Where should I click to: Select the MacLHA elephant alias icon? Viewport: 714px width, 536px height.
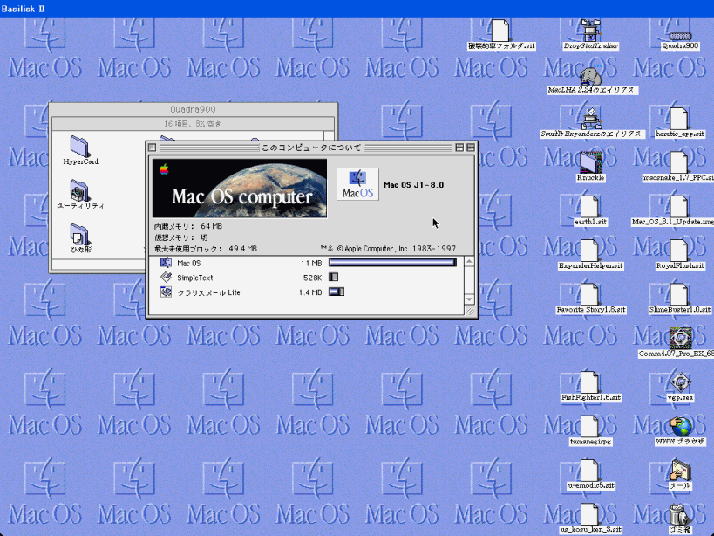[591, 76]
